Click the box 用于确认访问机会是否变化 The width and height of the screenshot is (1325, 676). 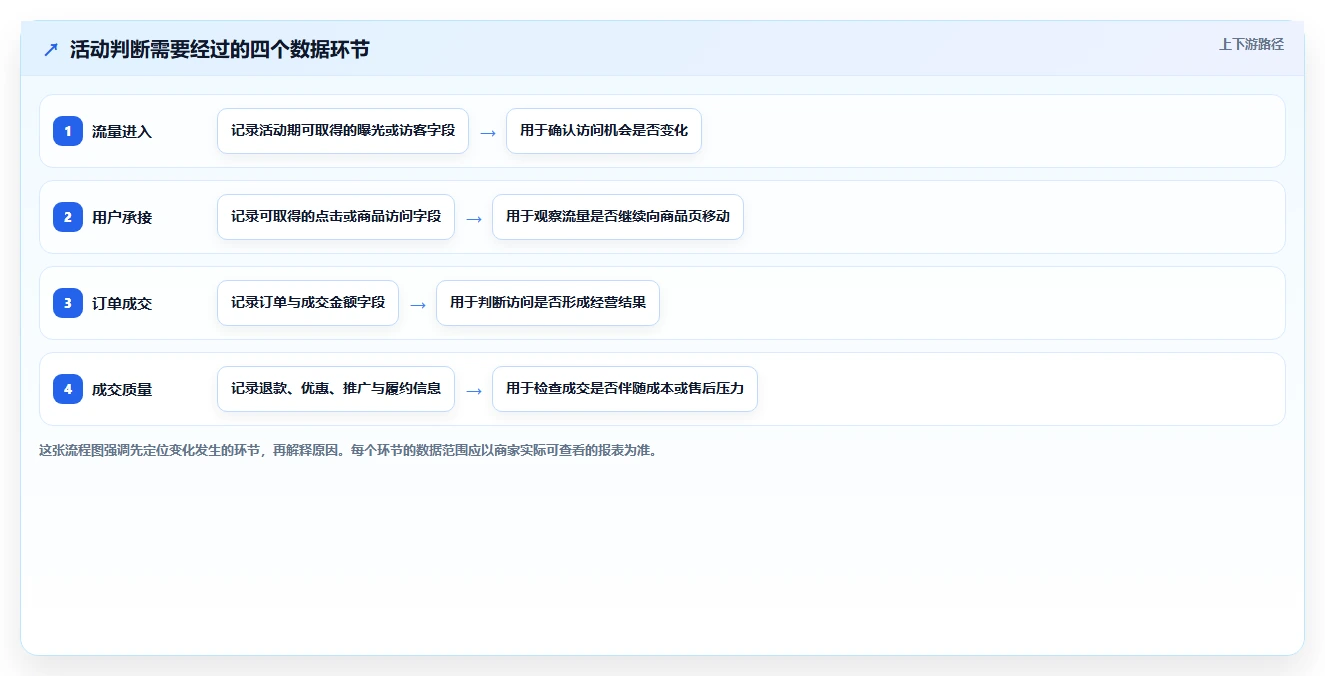(x=604, y=131)
